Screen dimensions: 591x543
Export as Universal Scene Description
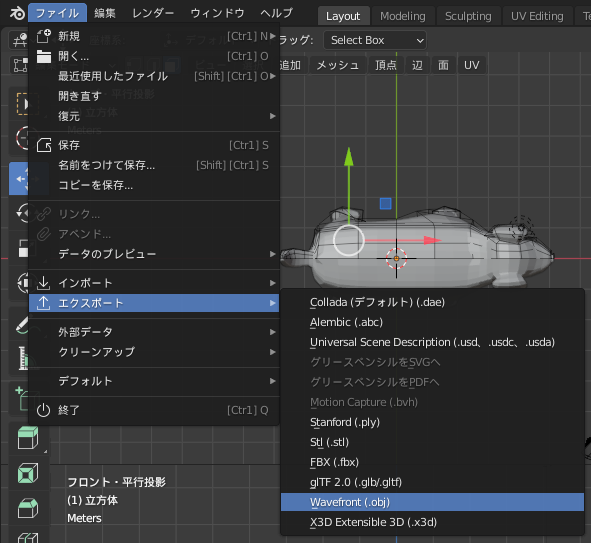(x=432, y=342)
